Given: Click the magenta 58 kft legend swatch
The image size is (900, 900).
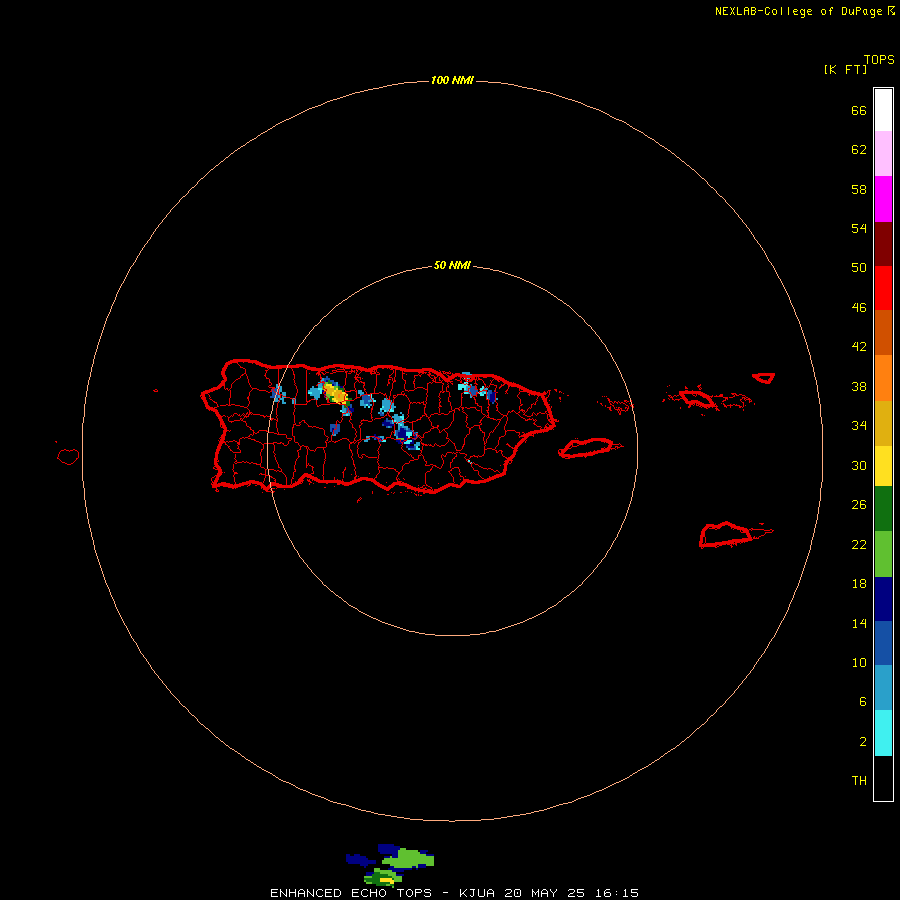Looking at the screenshot, I should [x=883, y=199].
